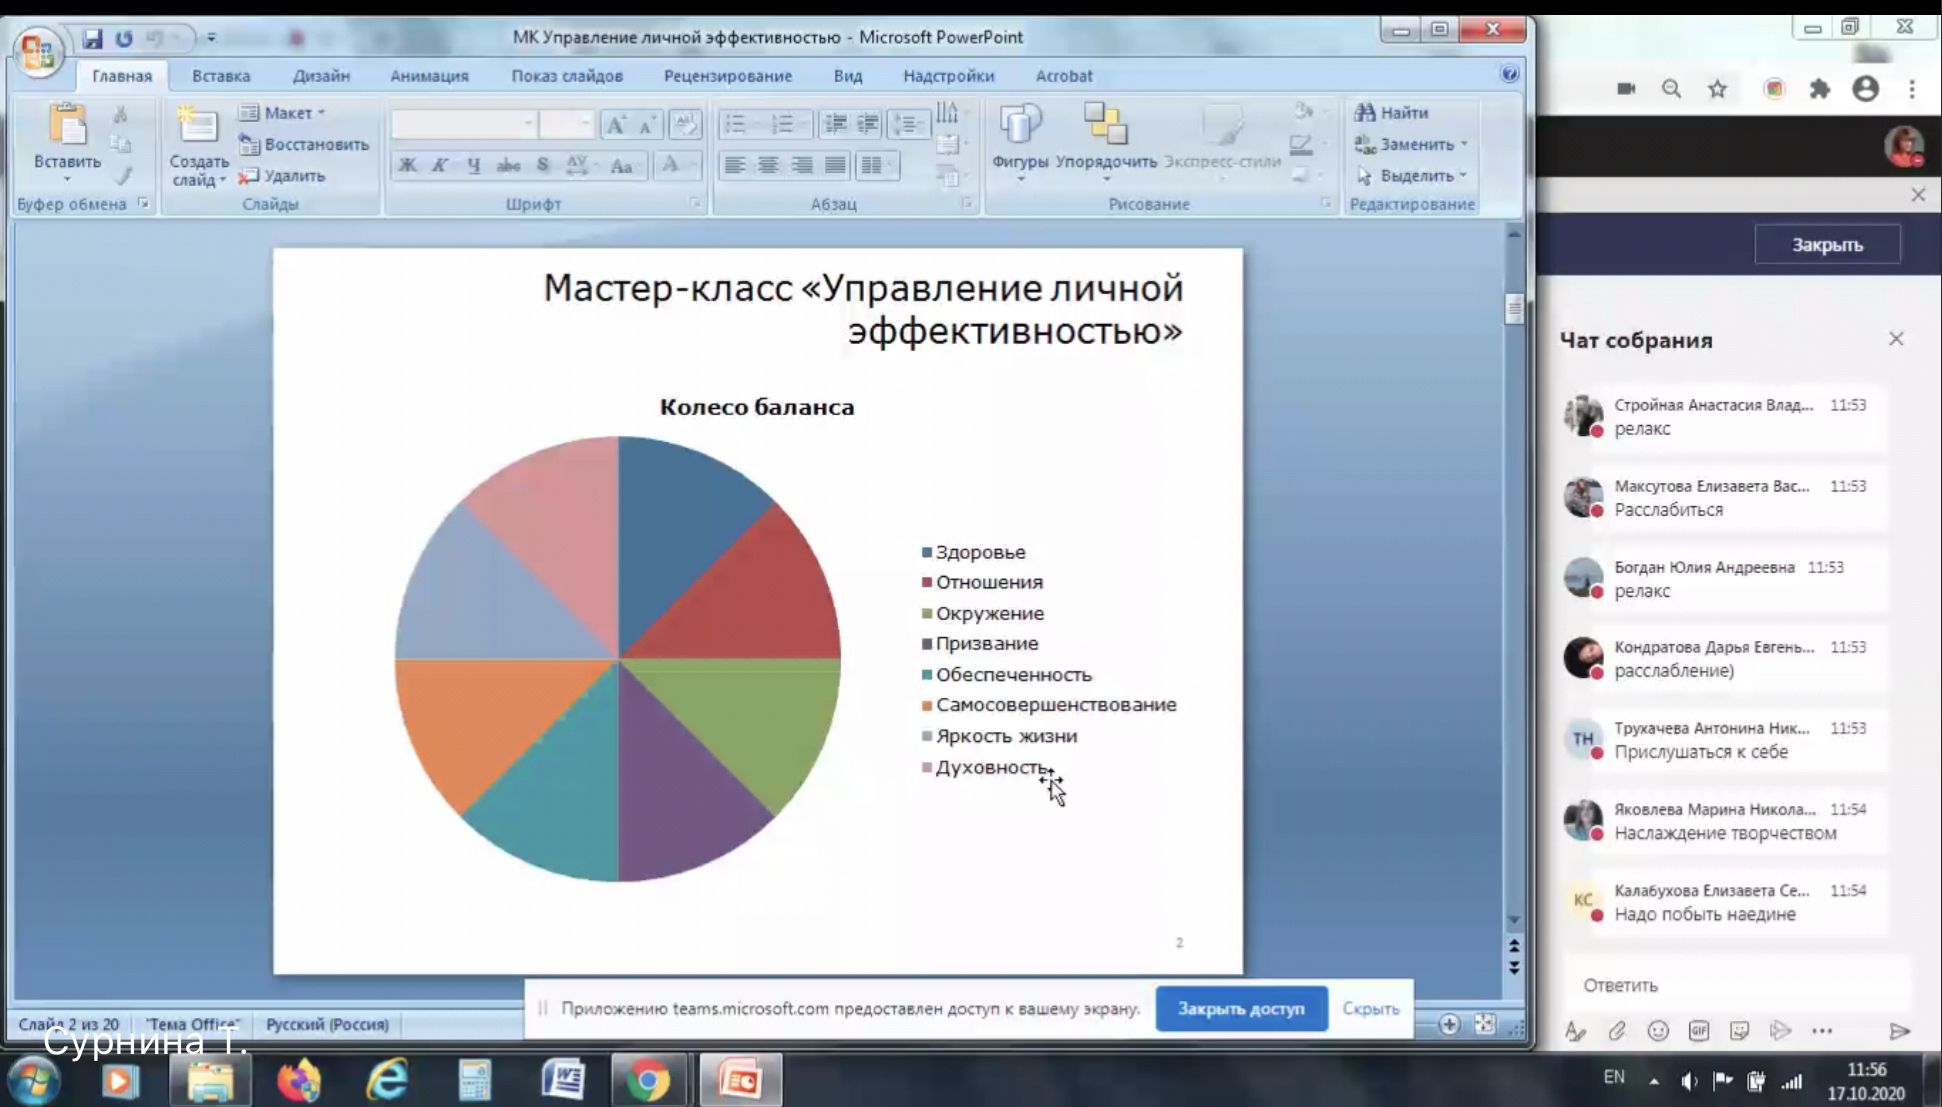Click the Закрыть доступ button
Image resolution: width=1942 pixels, height=1107 pixels.
click(1240, 1009)
